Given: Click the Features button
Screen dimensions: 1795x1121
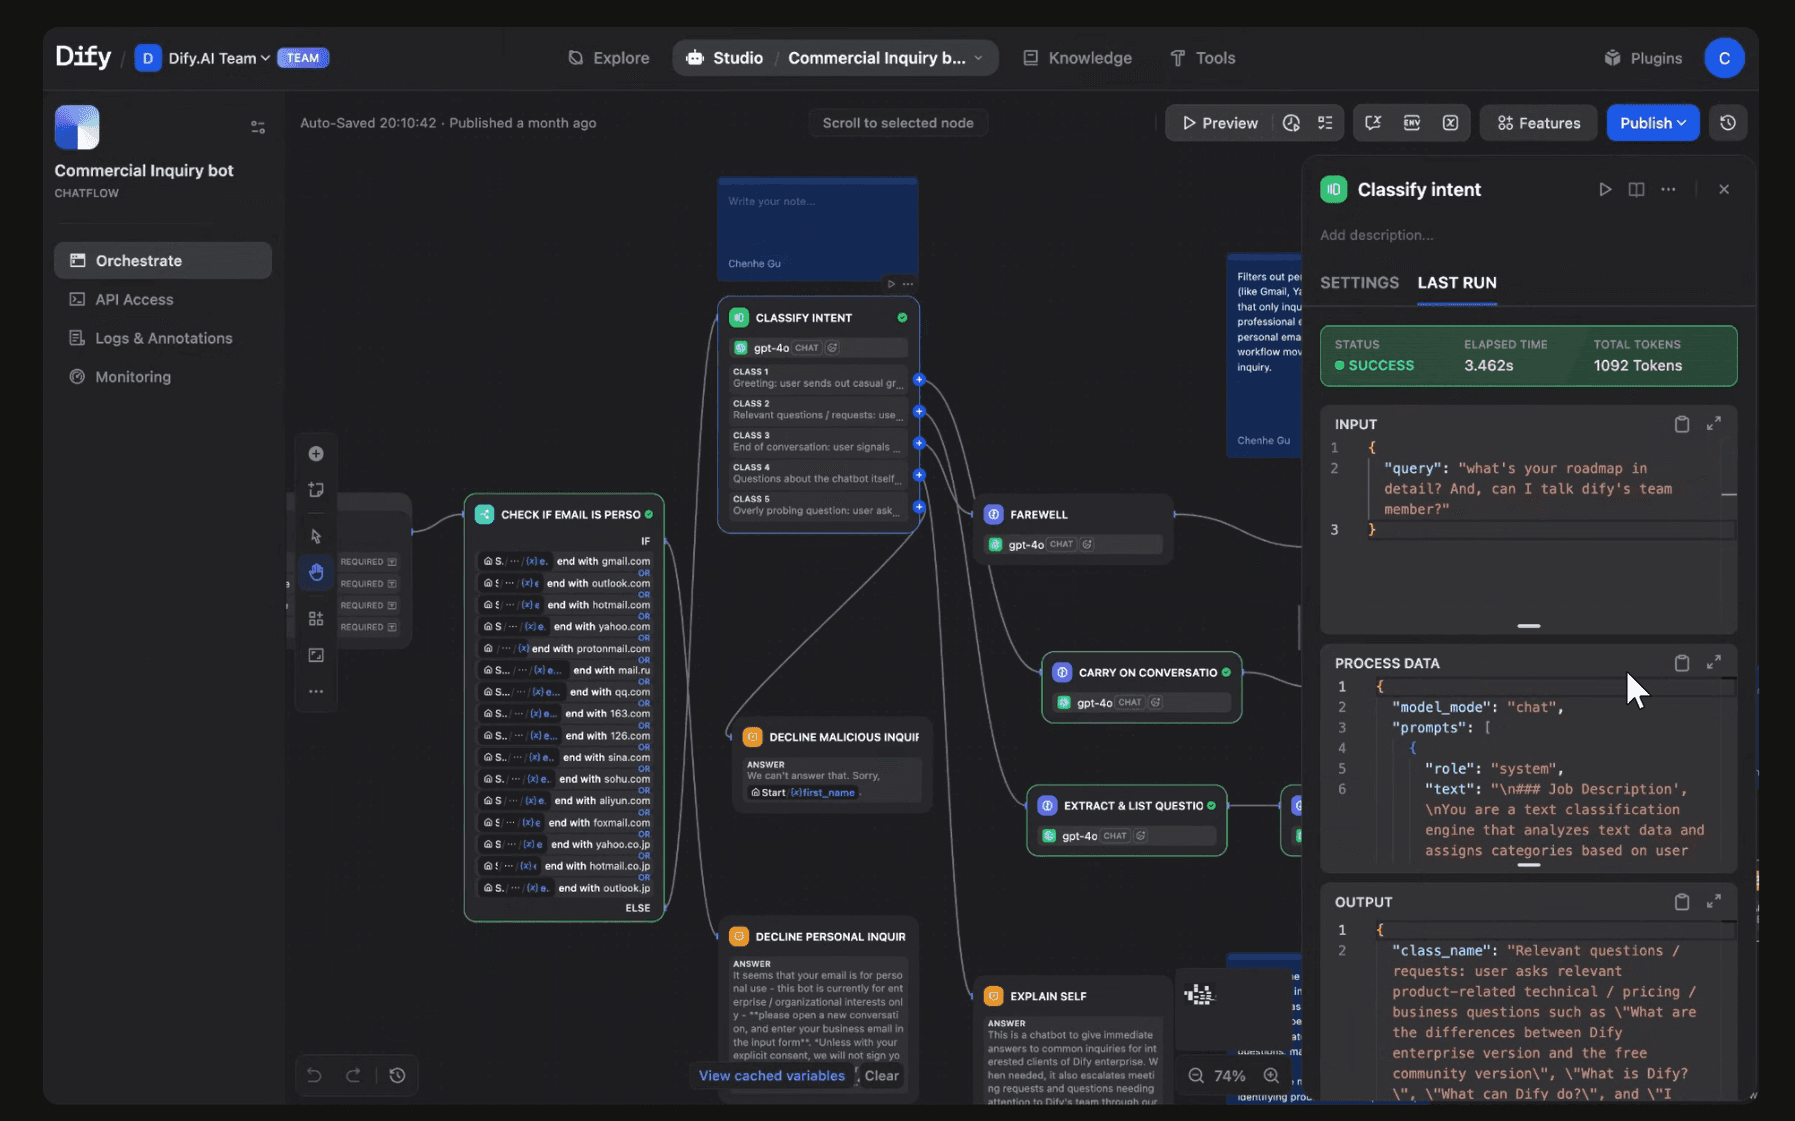Looking at the screenshot, I should (1538, 123).
